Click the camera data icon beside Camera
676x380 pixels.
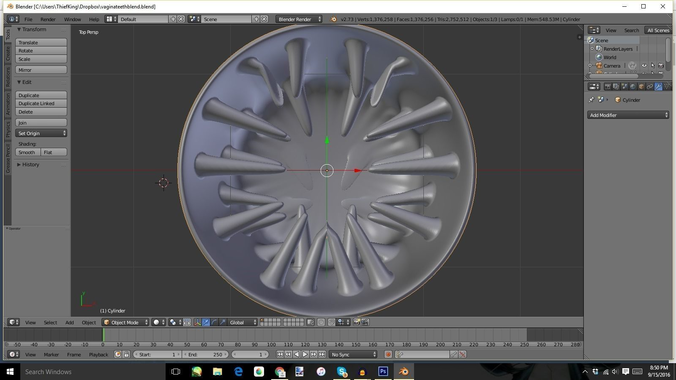(x=632, y=66)
